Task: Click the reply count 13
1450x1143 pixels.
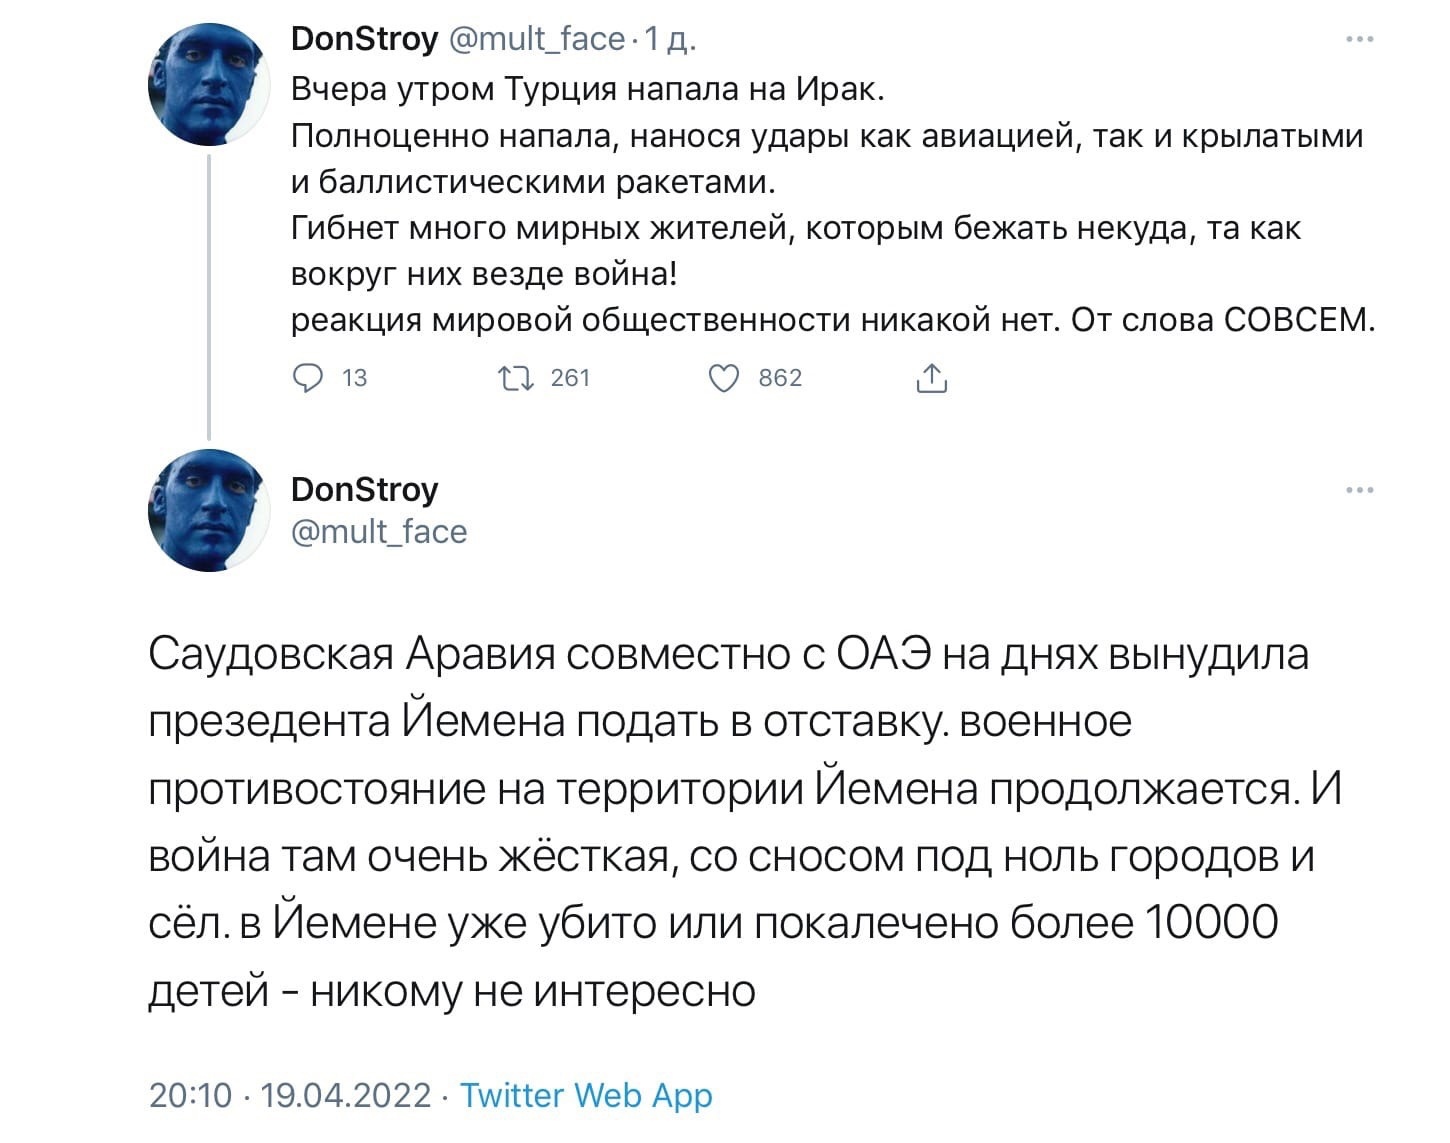Action: click(355, 378)
